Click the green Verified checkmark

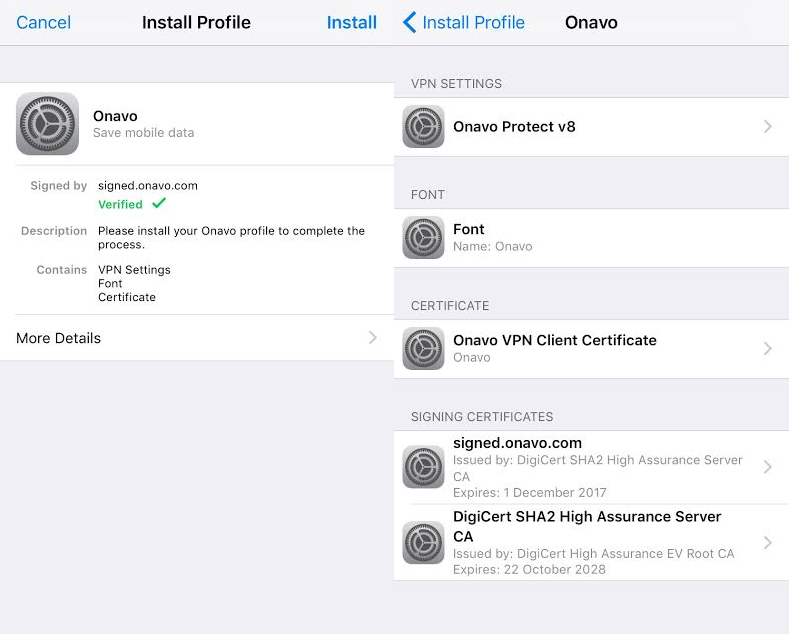[159, 203]
